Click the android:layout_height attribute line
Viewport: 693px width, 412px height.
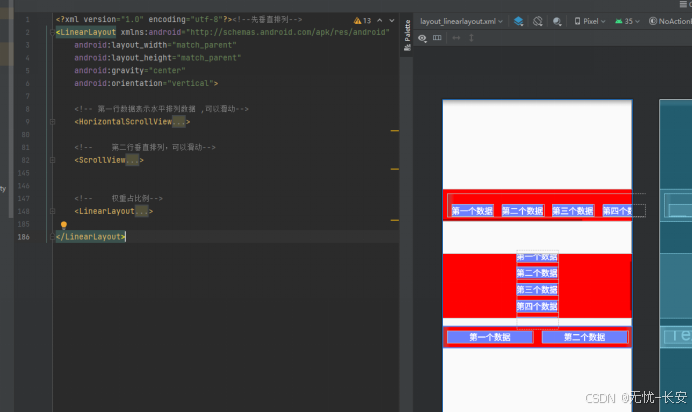coord(157,58)
